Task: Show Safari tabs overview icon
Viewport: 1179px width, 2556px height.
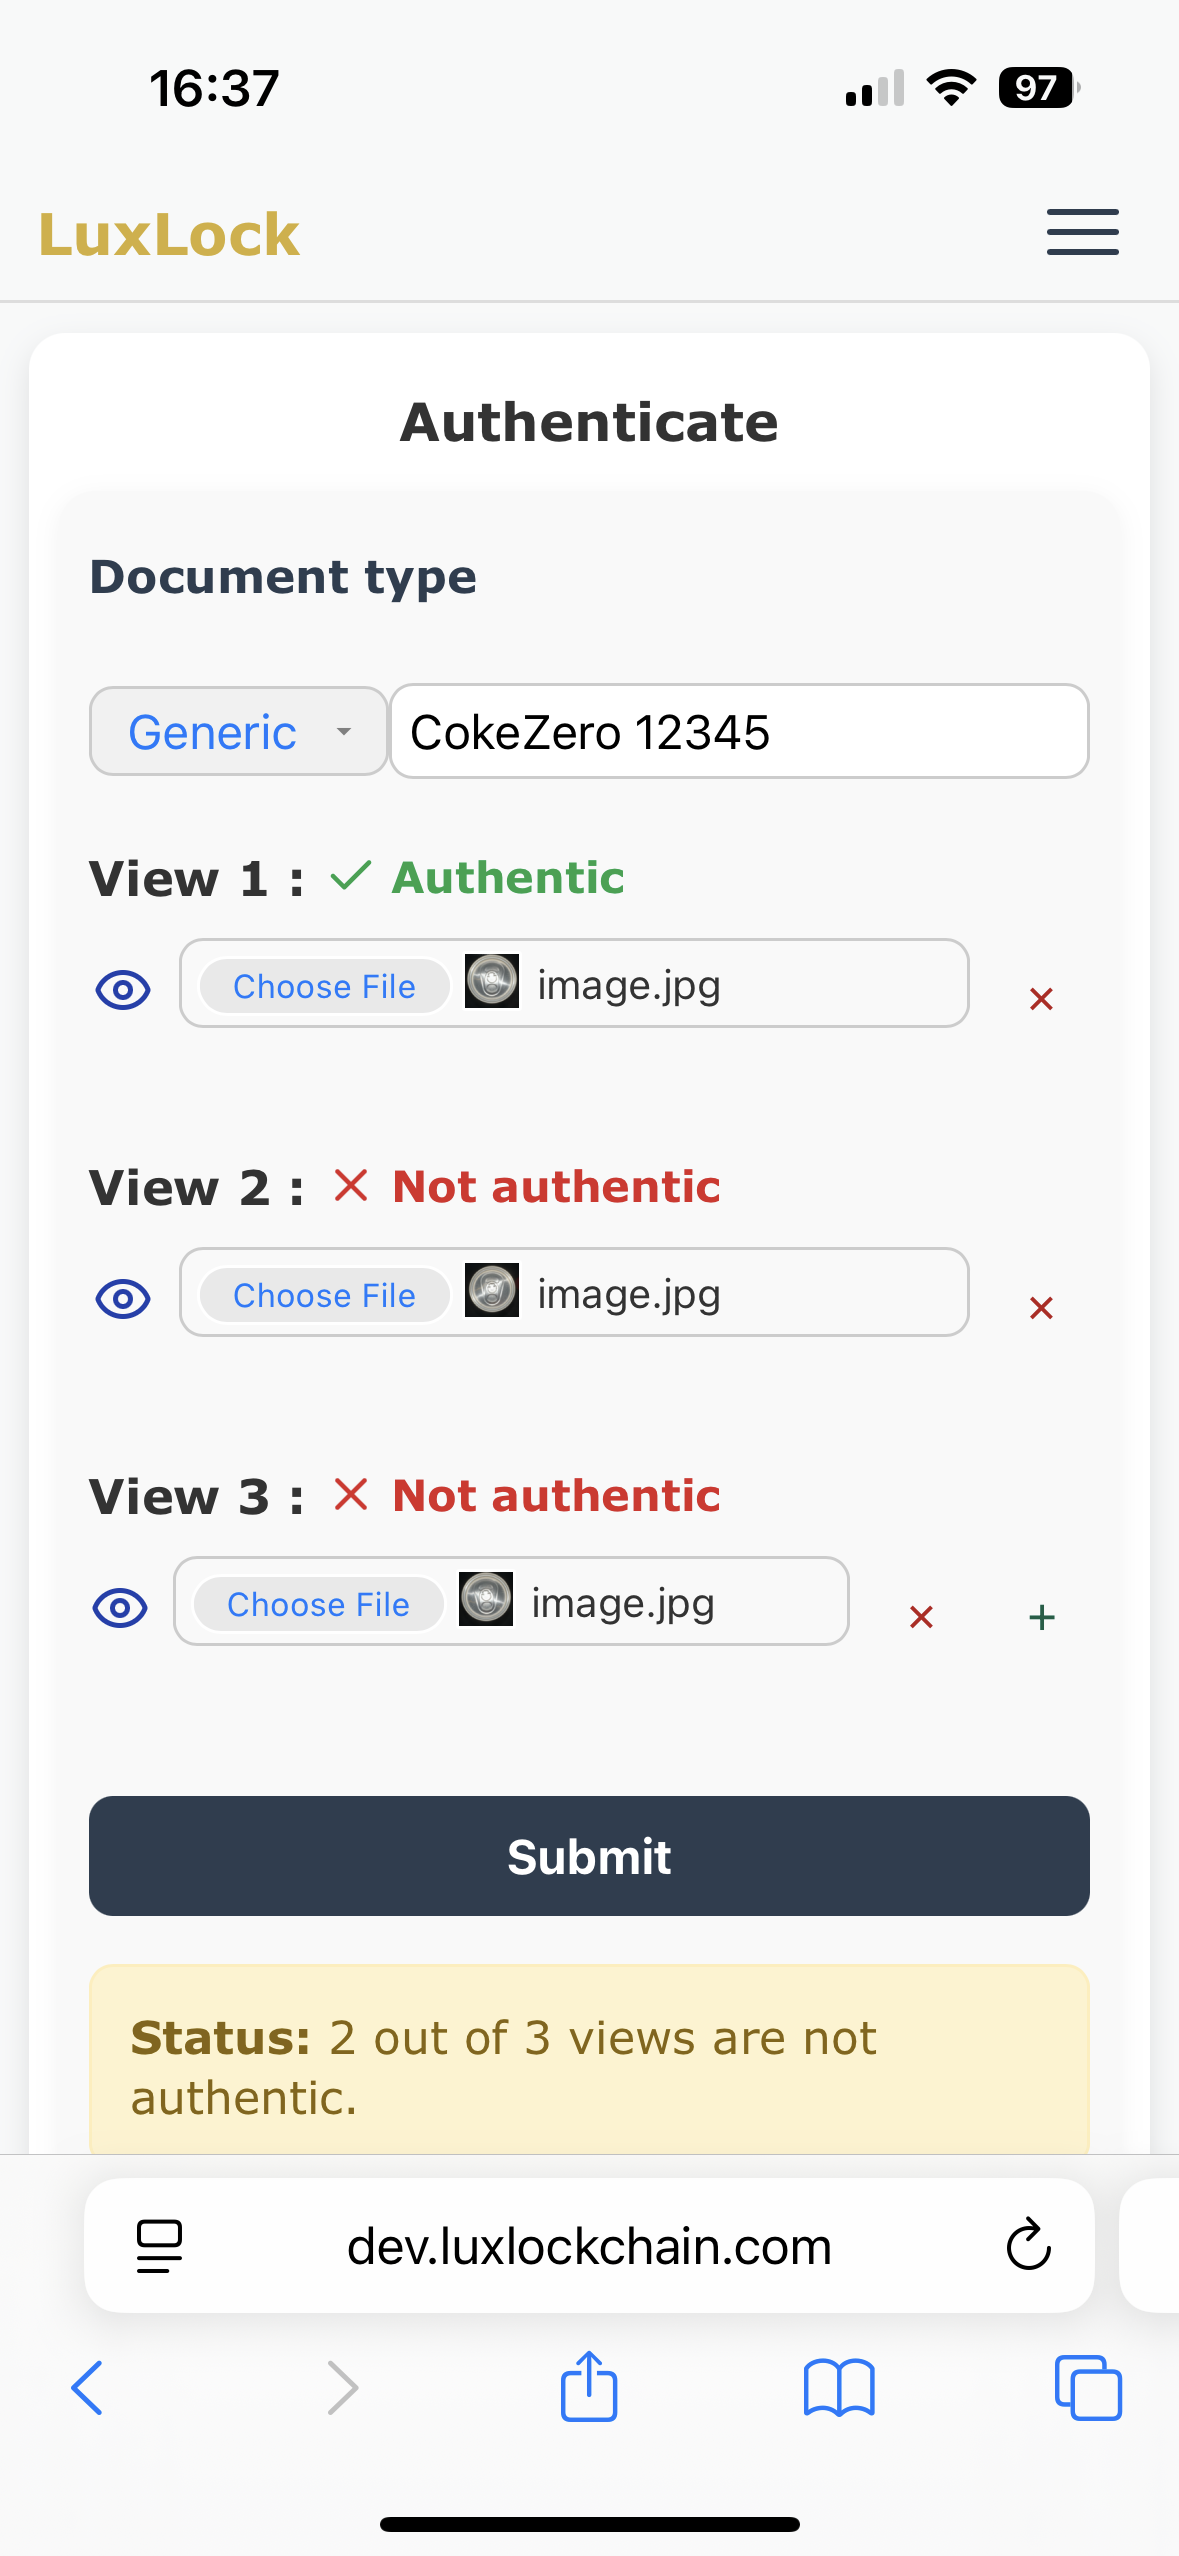Action: 1088,2388
